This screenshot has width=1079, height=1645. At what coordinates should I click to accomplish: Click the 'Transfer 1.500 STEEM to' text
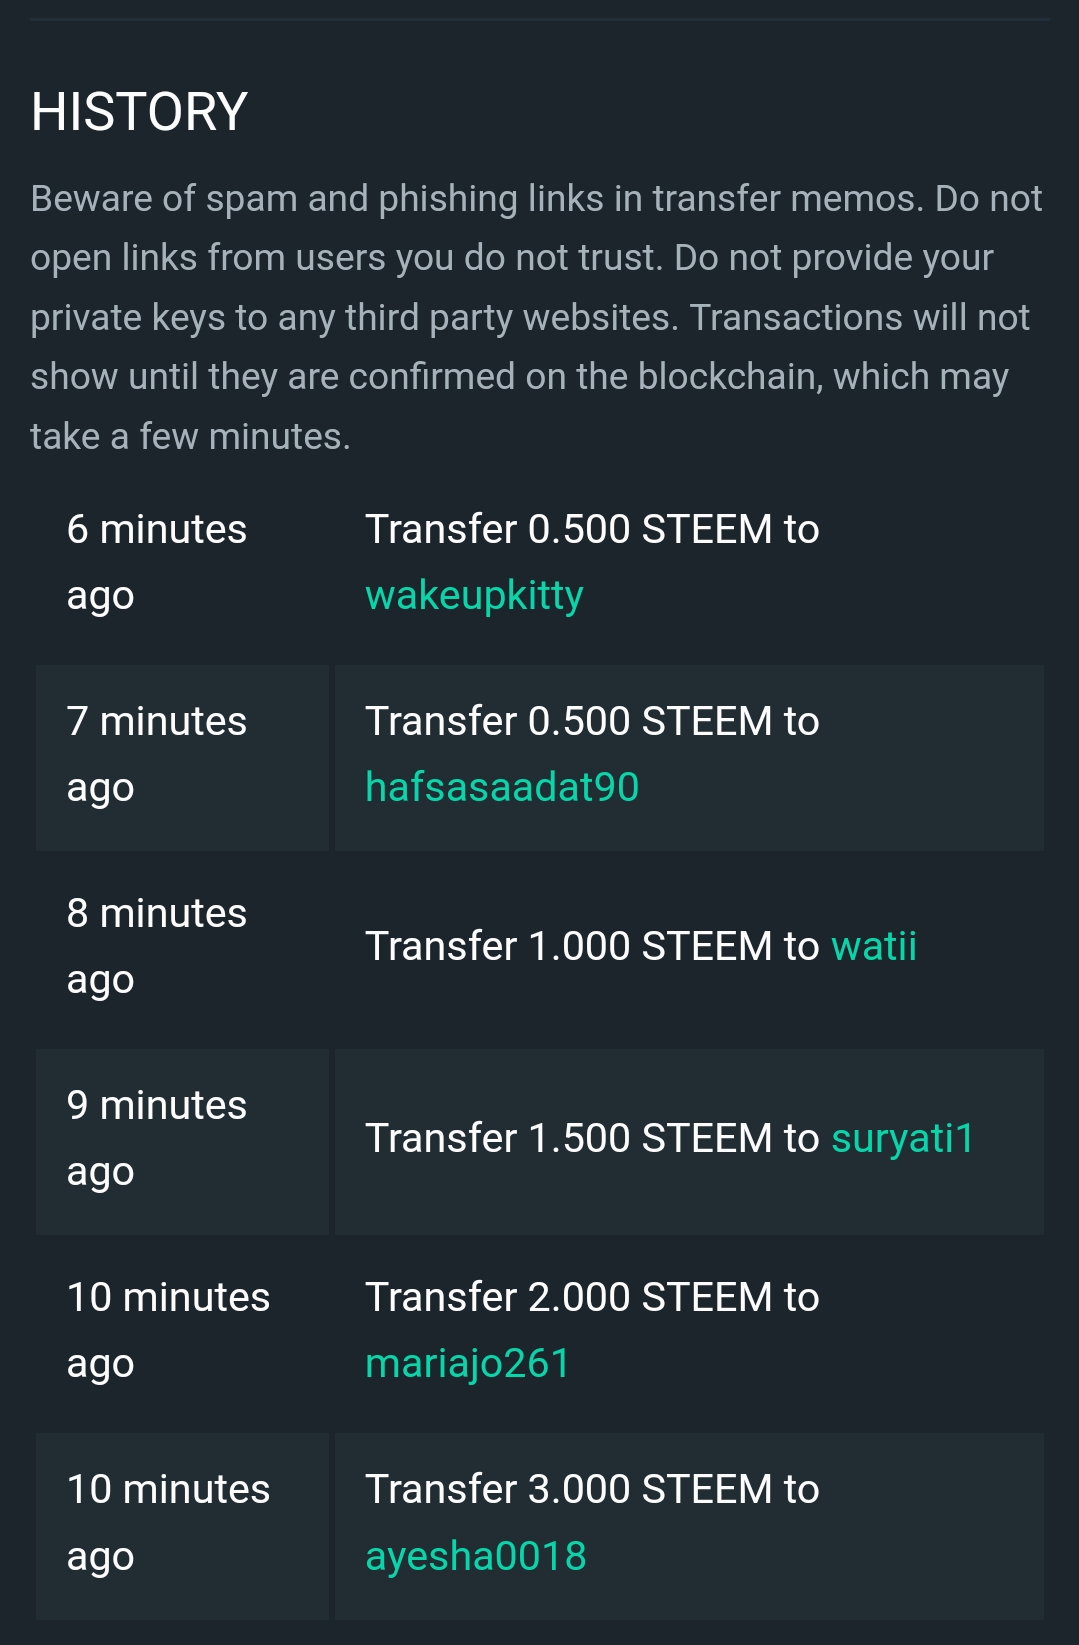pos(592,1138)
